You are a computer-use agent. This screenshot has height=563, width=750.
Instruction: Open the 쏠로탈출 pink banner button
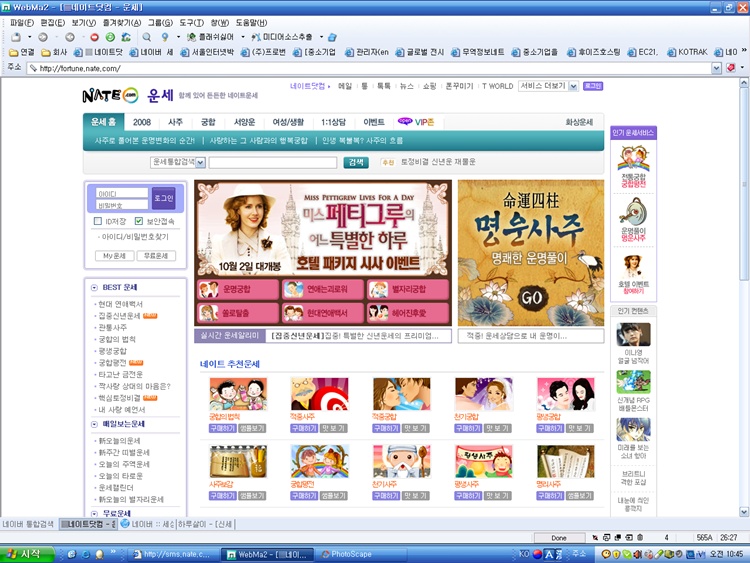[x=238, y=313]
